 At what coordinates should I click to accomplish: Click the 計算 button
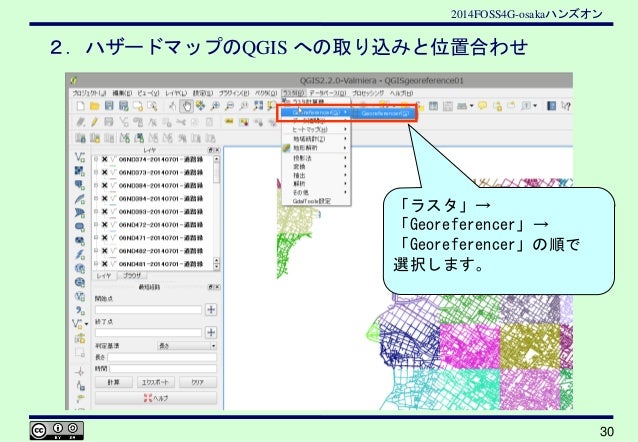click(114, 382)
